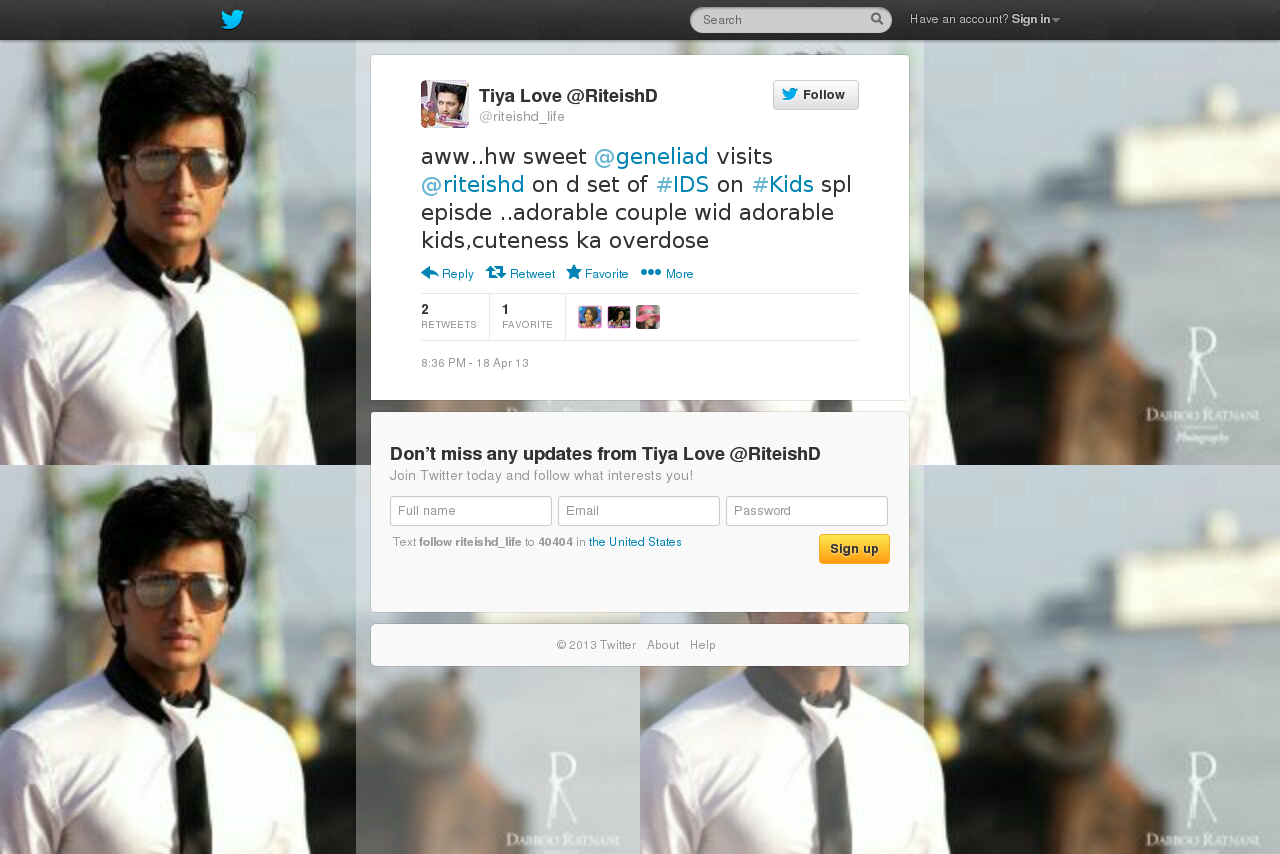The height and width of the screenshot is (854, 1280).
Task: Click the Full name input field
Action: click(x=471, y=511)
